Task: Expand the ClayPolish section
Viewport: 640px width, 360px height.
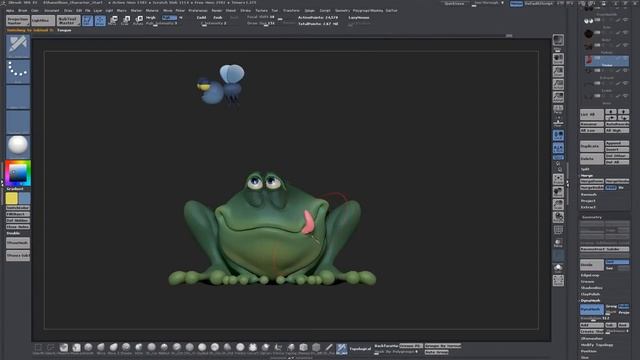Action: tap(590, 294)
